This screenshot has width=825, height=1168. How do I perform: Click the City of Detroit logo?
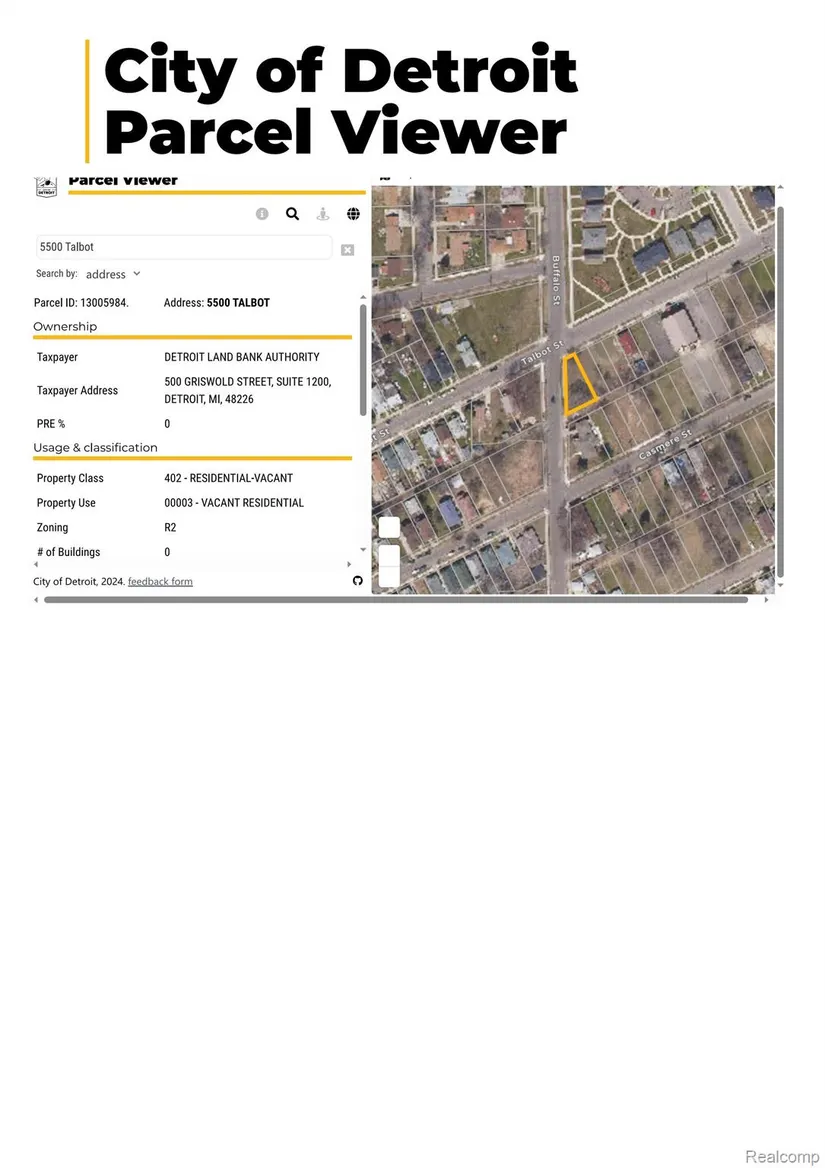tap(45, 186)
